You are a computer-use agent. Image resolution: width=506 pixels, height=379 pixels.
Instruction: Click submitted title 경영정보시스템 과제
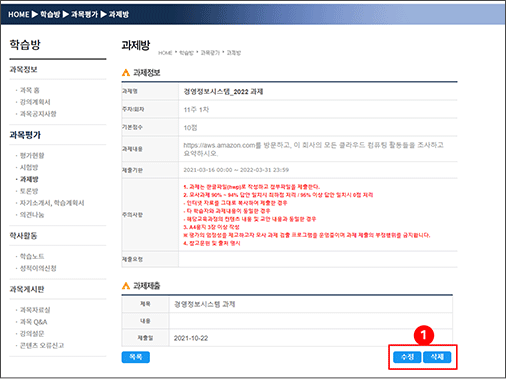205,304
